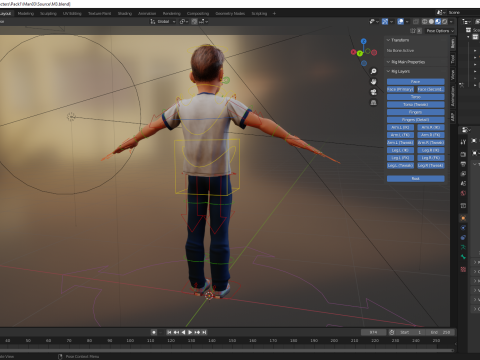Open the Physics properties tab icon
This screenshot has height=360, width=480.
tap(463, 228)
